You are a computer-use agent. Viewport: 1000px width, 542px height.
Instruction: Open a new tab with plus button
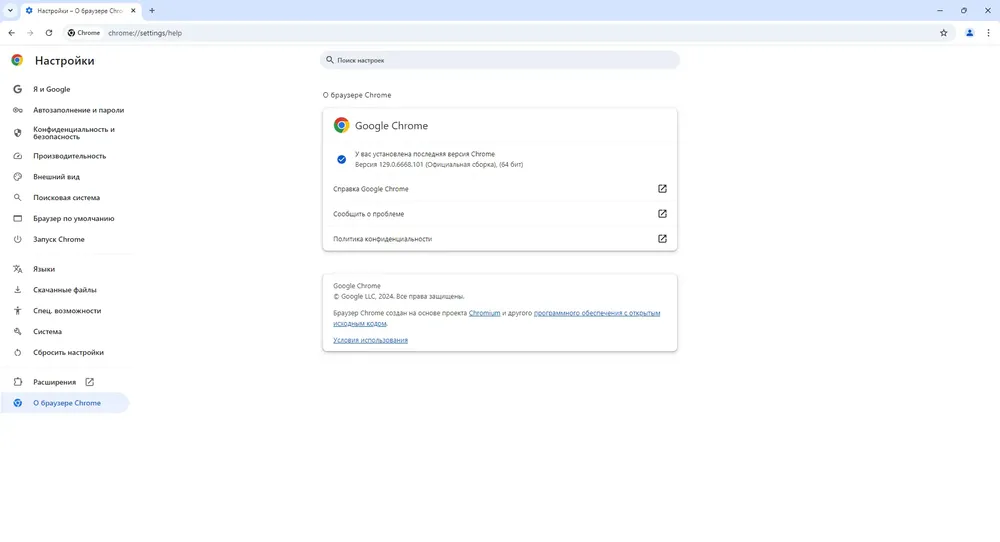click(152, 10)
